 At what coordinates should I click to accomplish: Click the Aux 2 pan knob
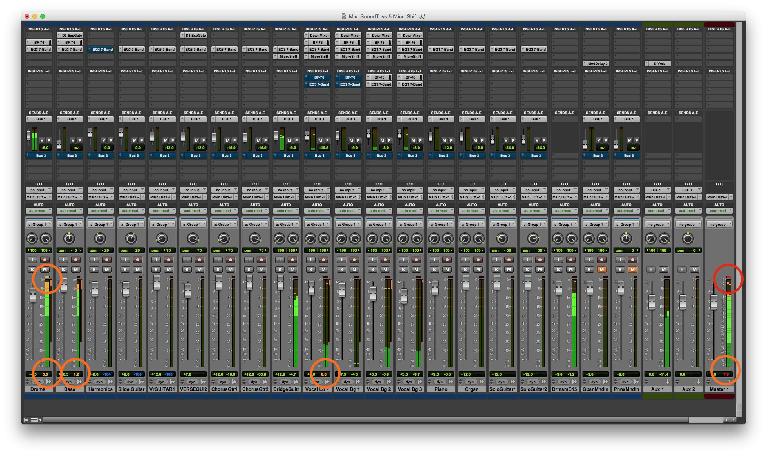point(688,239)
